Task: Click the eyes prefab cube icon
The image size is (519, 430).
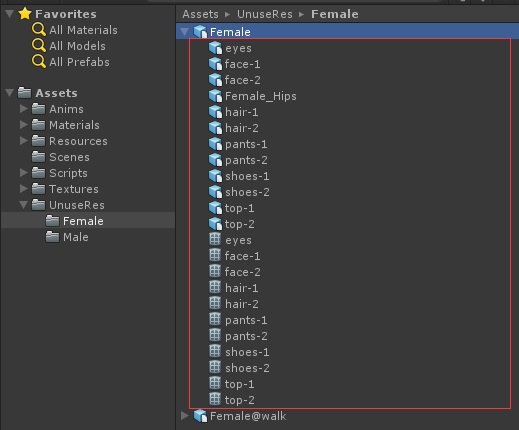Action: (215, 48)
